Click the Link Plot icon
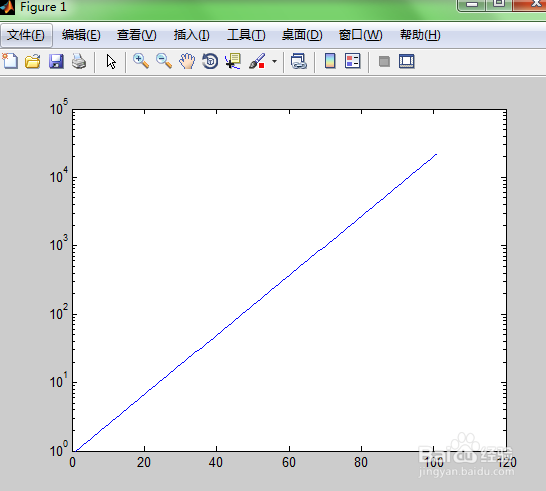This screenshot has height=491, width=546. (x=299, y=62)
